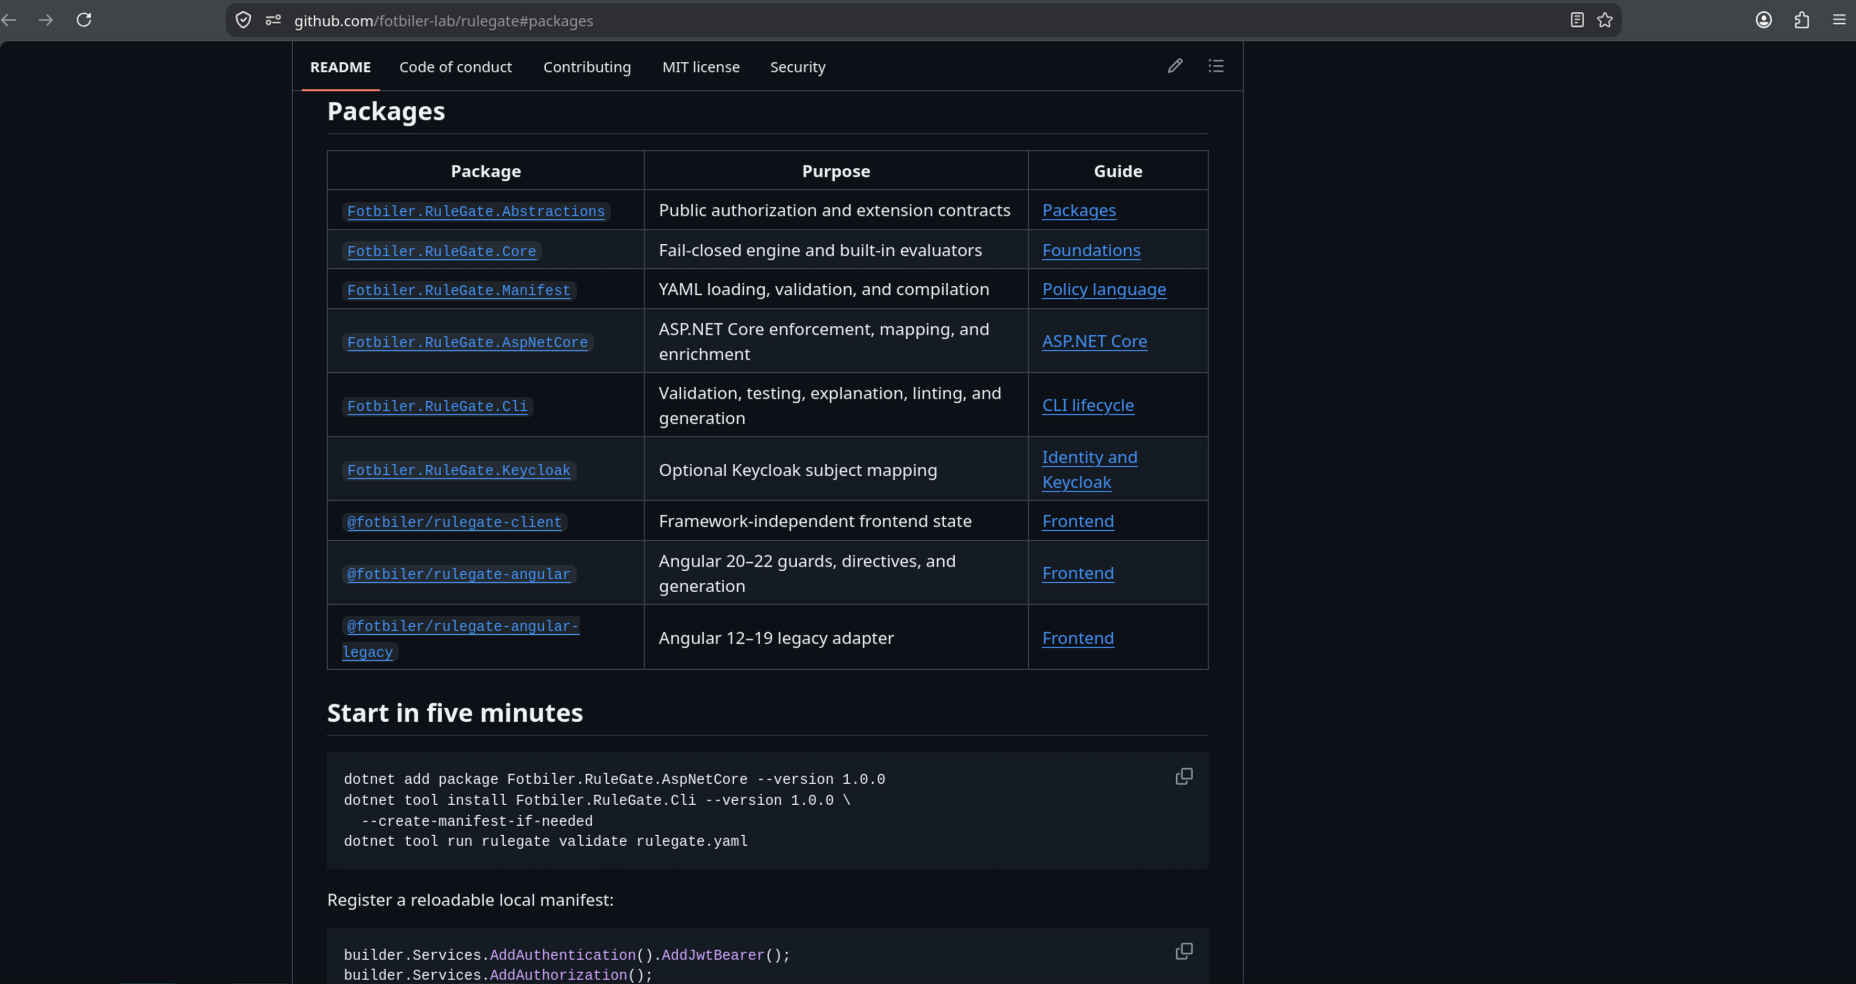Open the Identity and Keycloak guide
Image resolution: width=1856 pixels, height=984 pixels.
coord(1090,469)
